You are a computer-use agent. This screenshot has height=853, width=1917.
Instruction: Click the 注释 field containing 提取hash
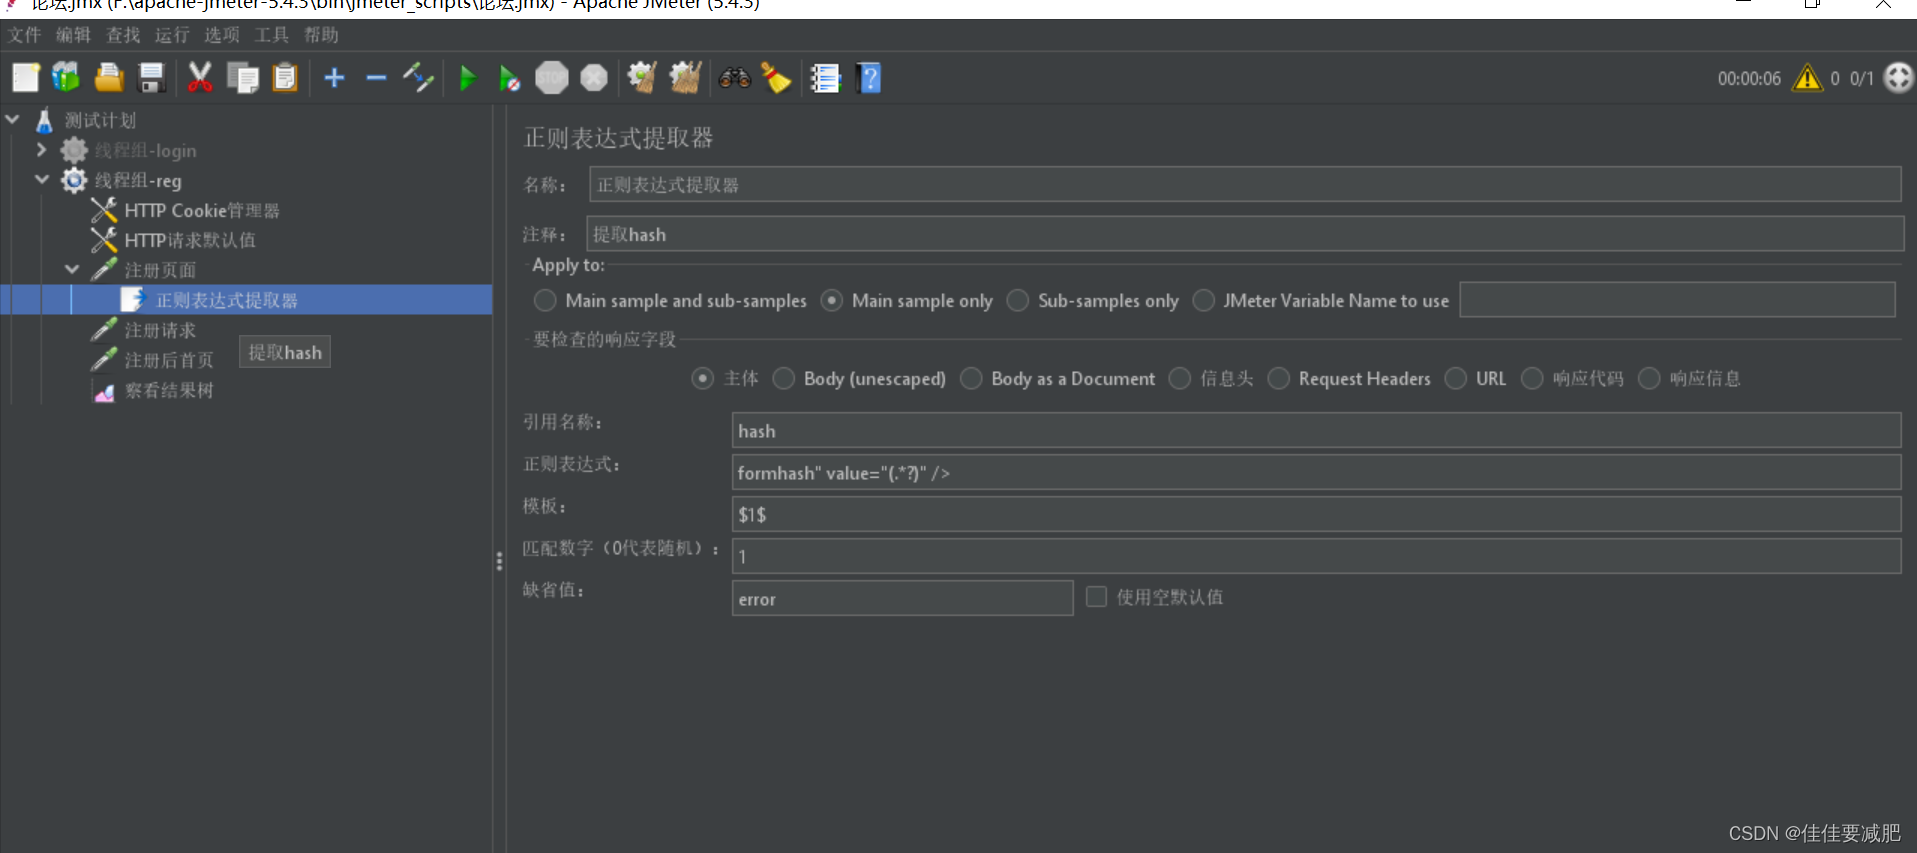[1244, 234]
